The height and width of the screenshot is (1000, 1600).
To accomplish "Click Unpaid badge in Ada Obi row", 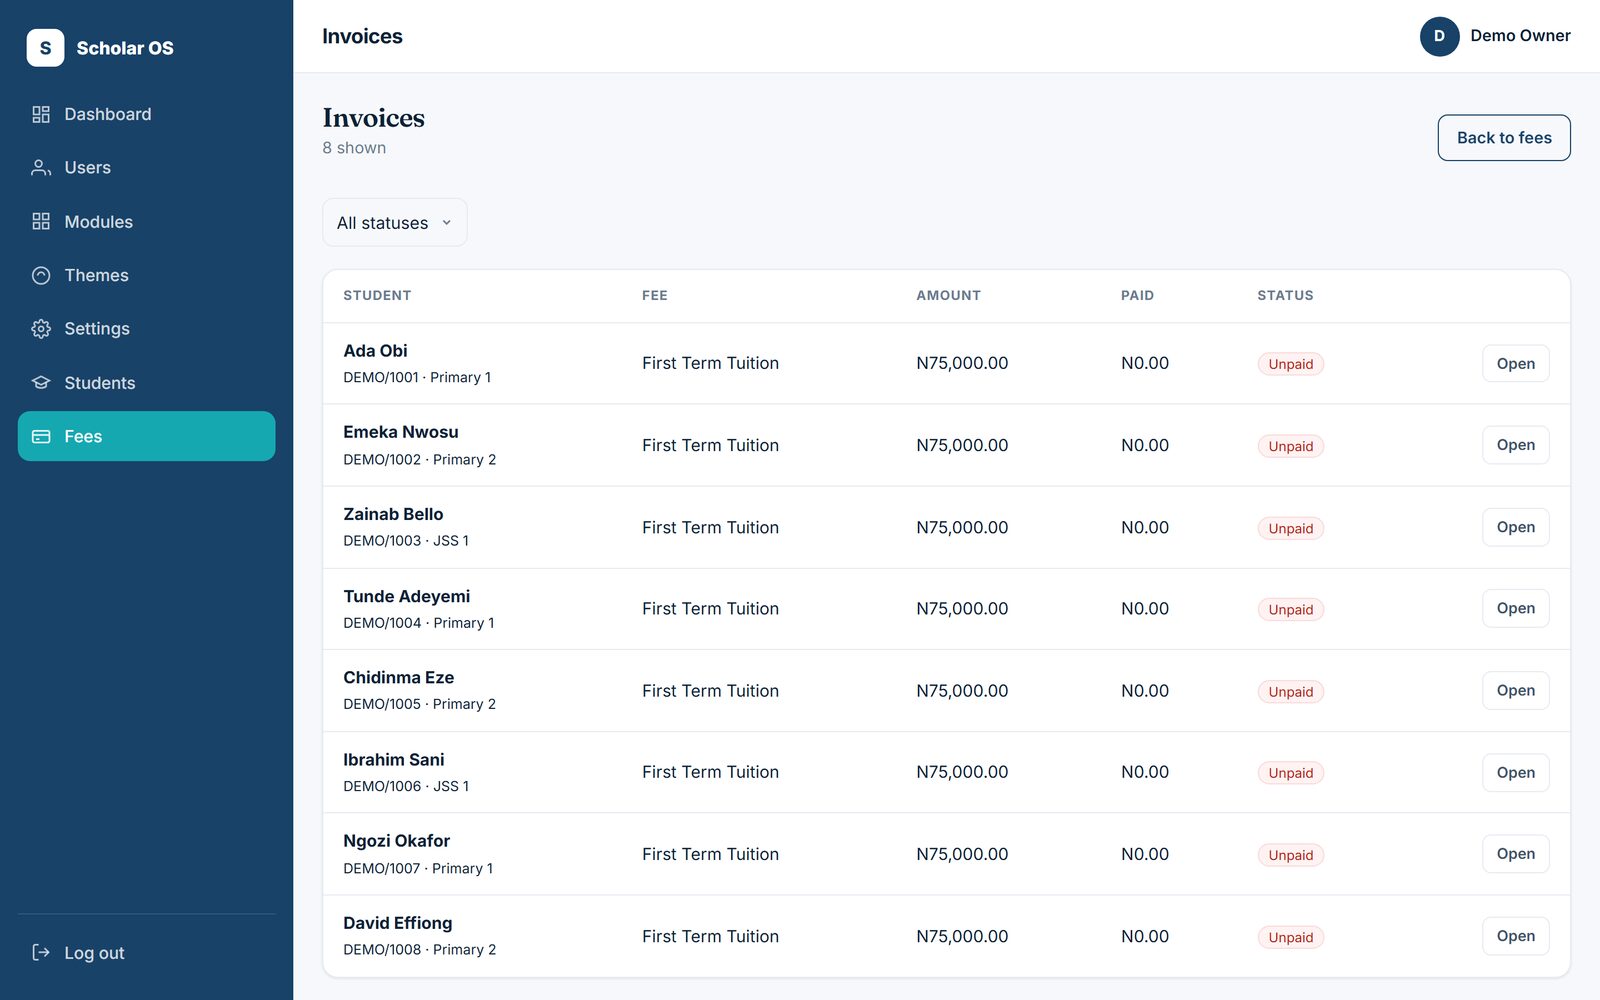I will 1290,364.
